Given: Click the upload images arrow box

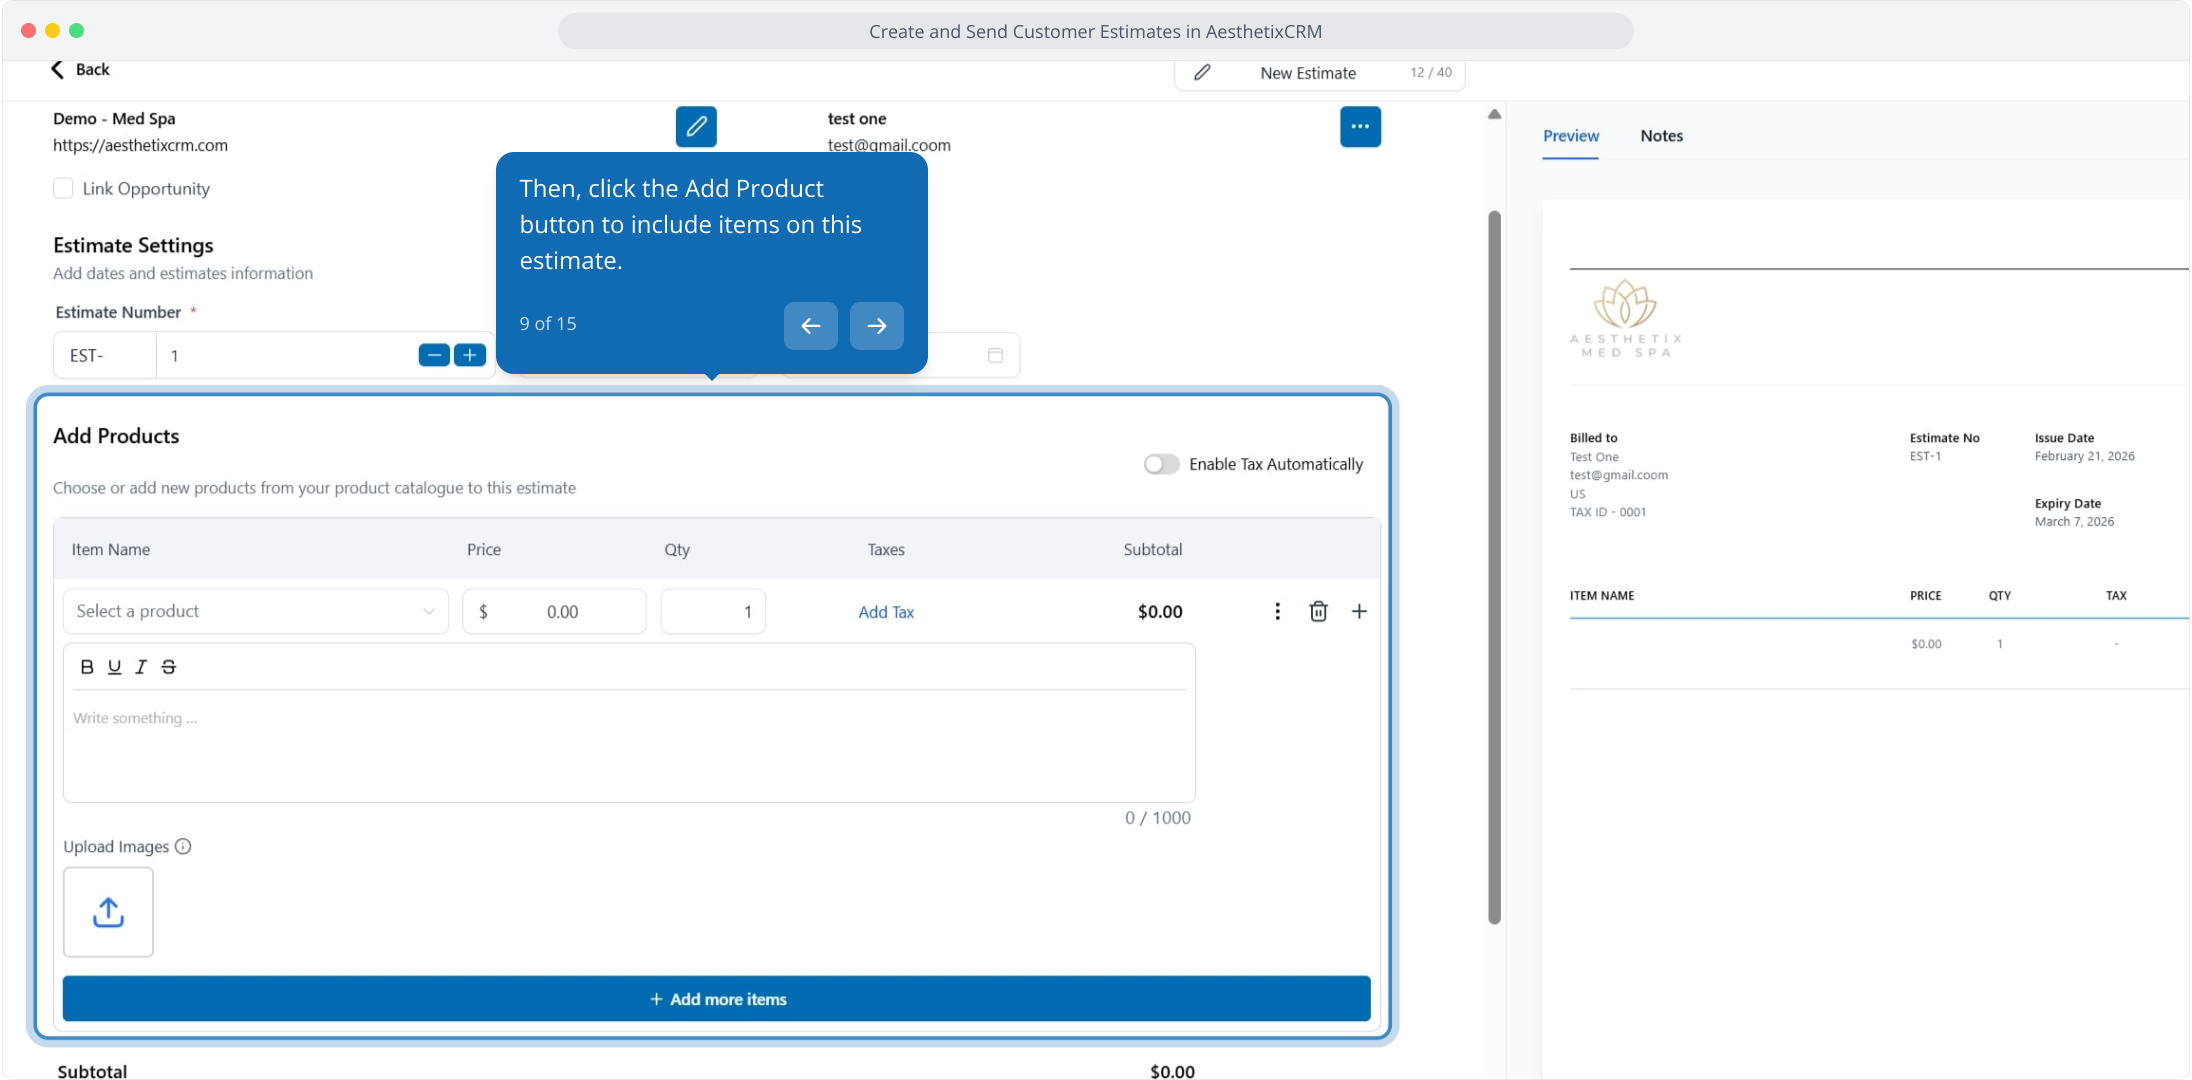Looking at the screenshot, I should click(x=108, y=912).
